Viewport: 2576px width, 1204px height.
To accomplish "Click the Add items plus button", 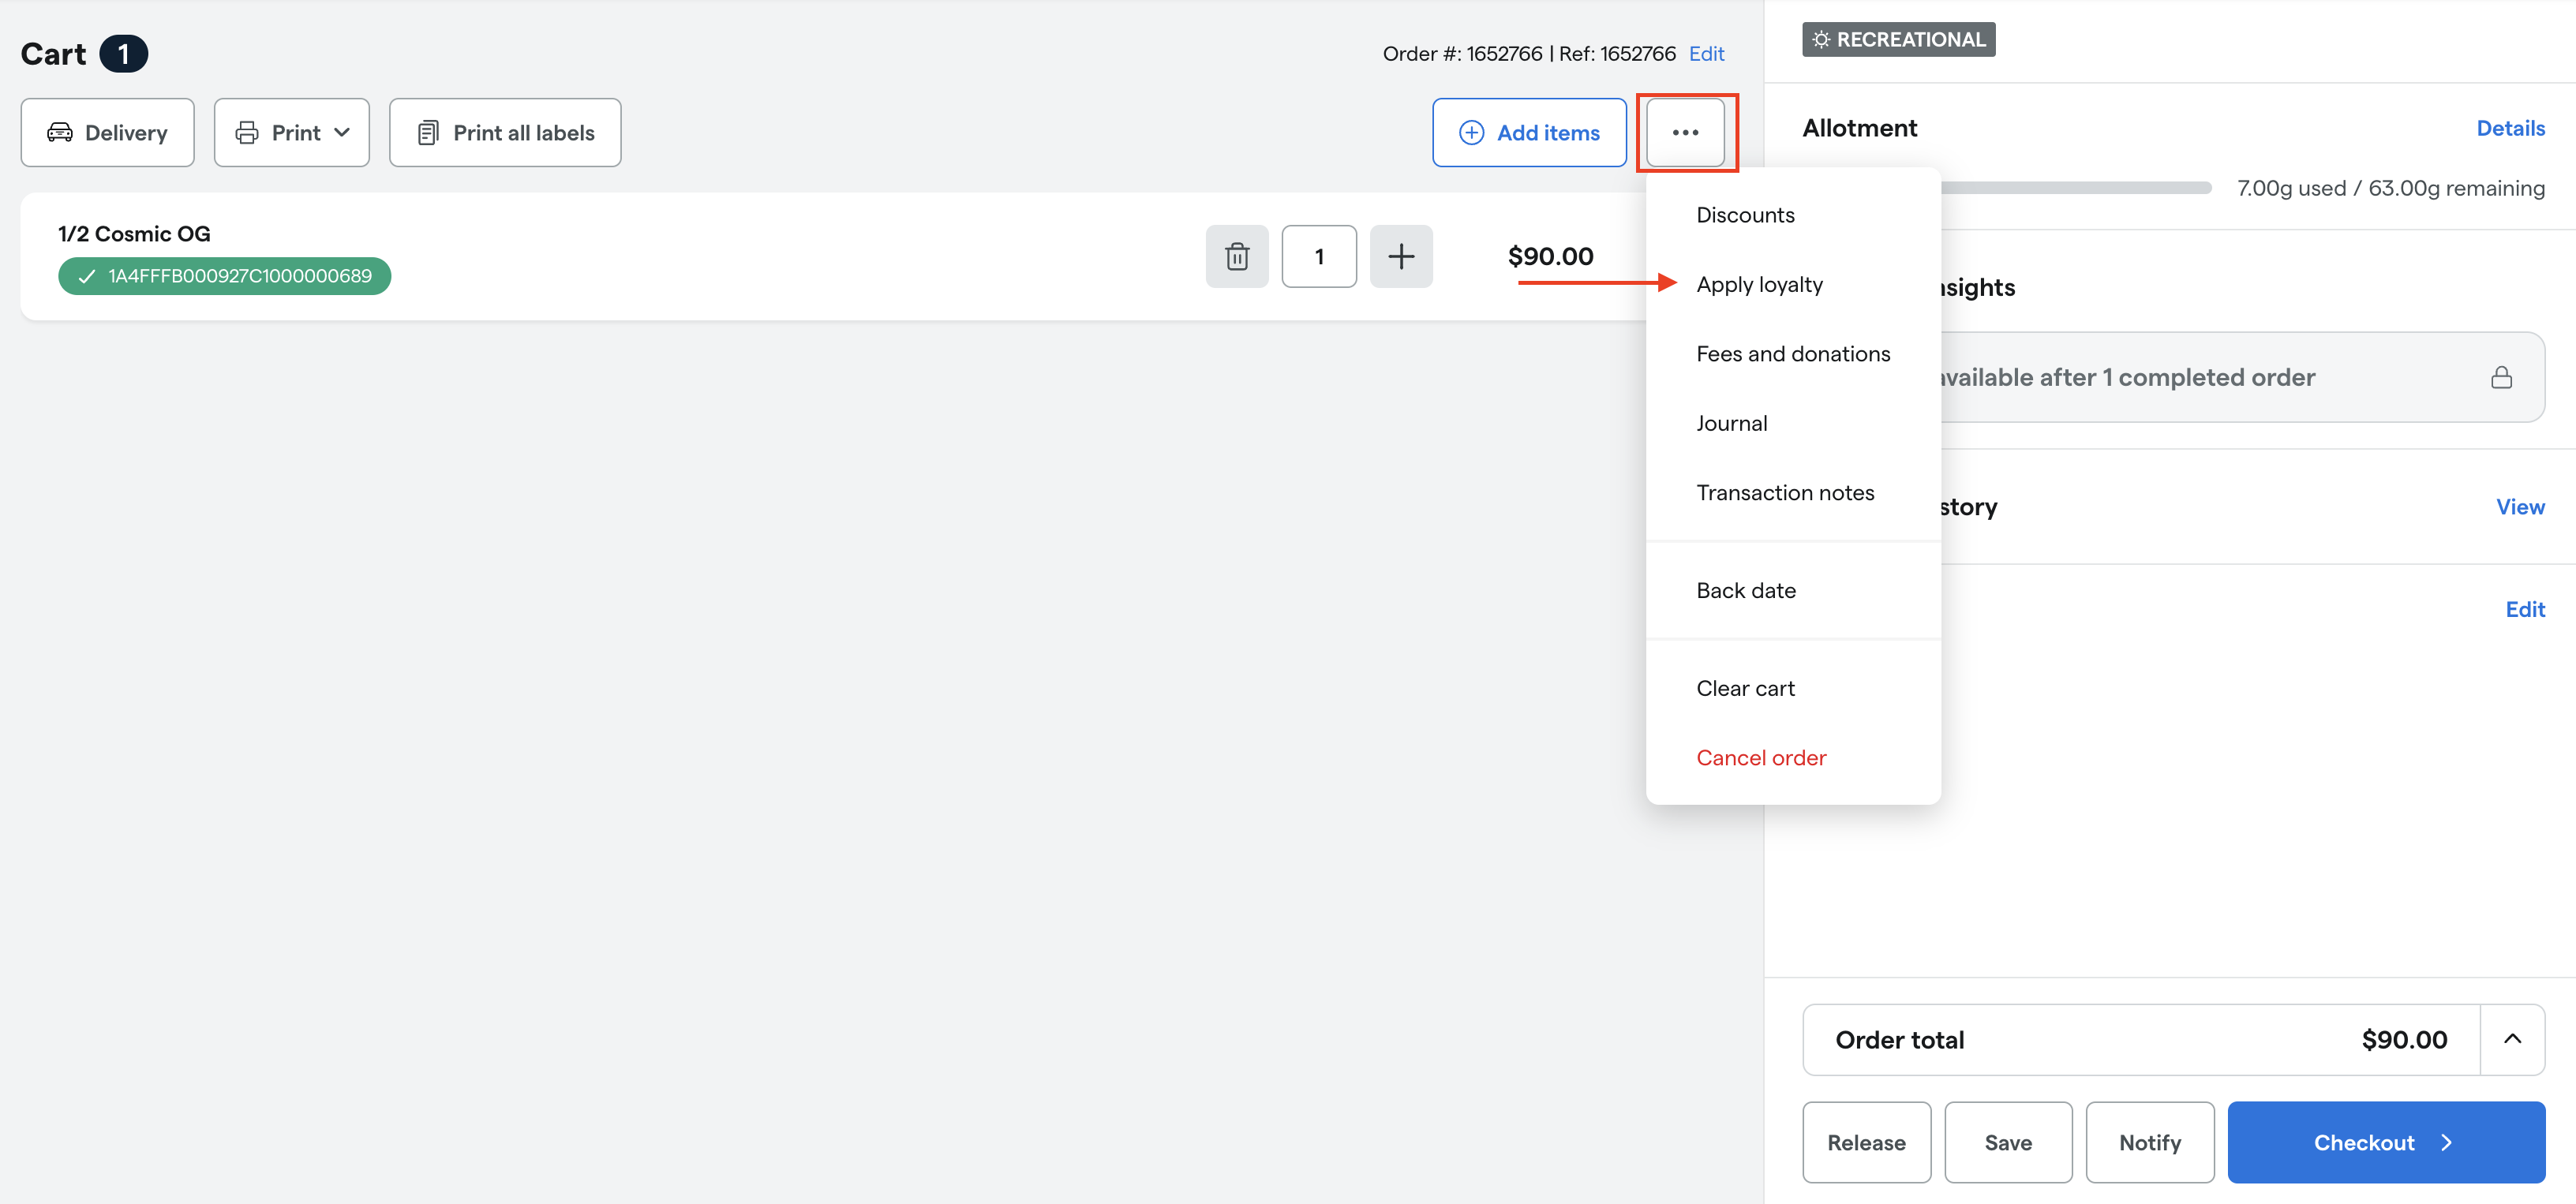I will (x=1529, y=132).
